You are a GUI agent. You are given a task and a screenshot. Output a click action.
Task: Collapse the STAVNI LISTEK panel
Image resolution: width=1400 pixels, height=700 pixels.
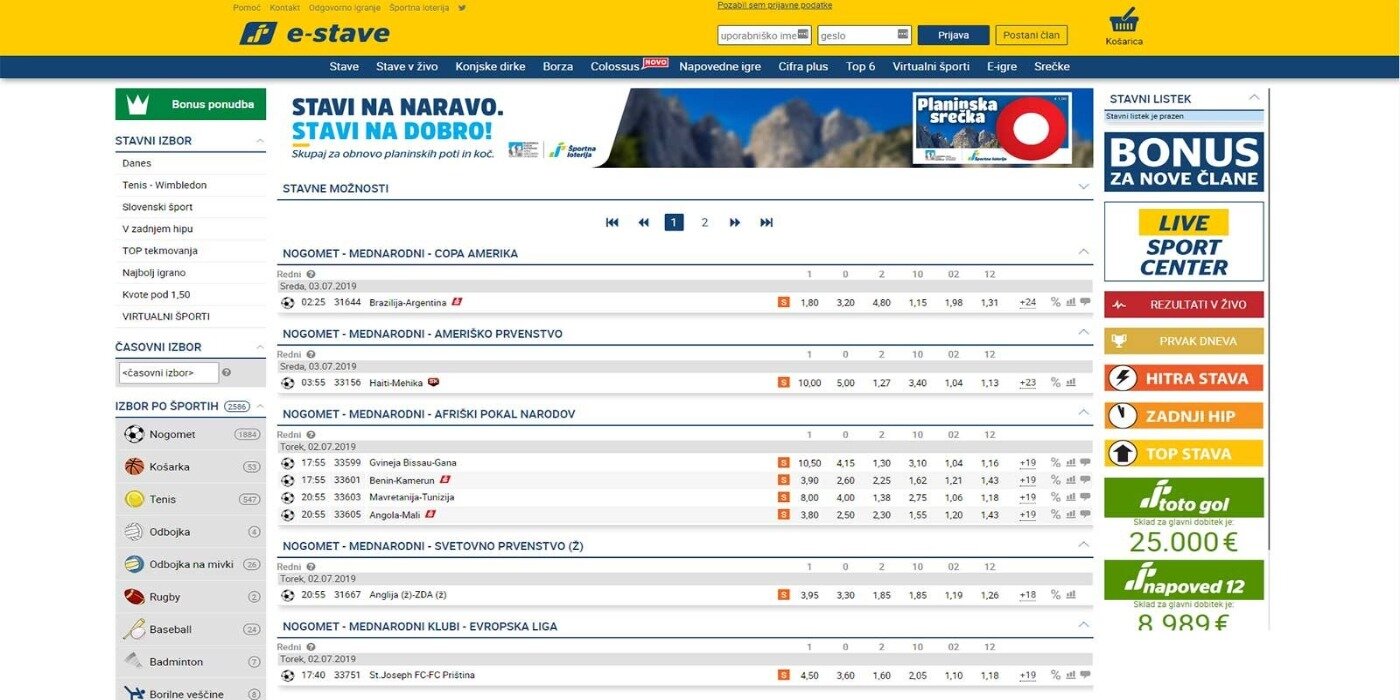point(1254,97)
